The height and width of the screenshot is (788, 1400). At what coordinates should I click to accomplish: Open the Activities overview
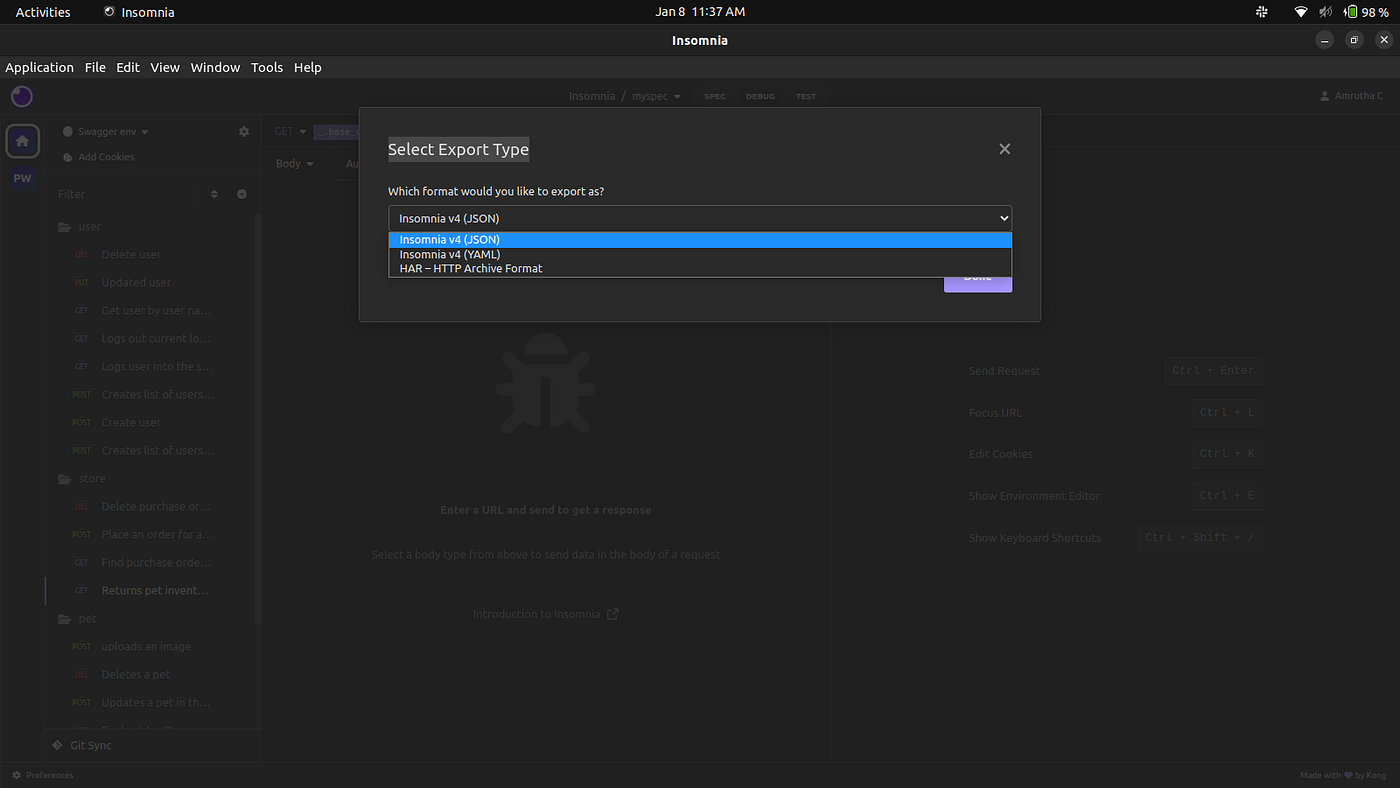(43, 12)
